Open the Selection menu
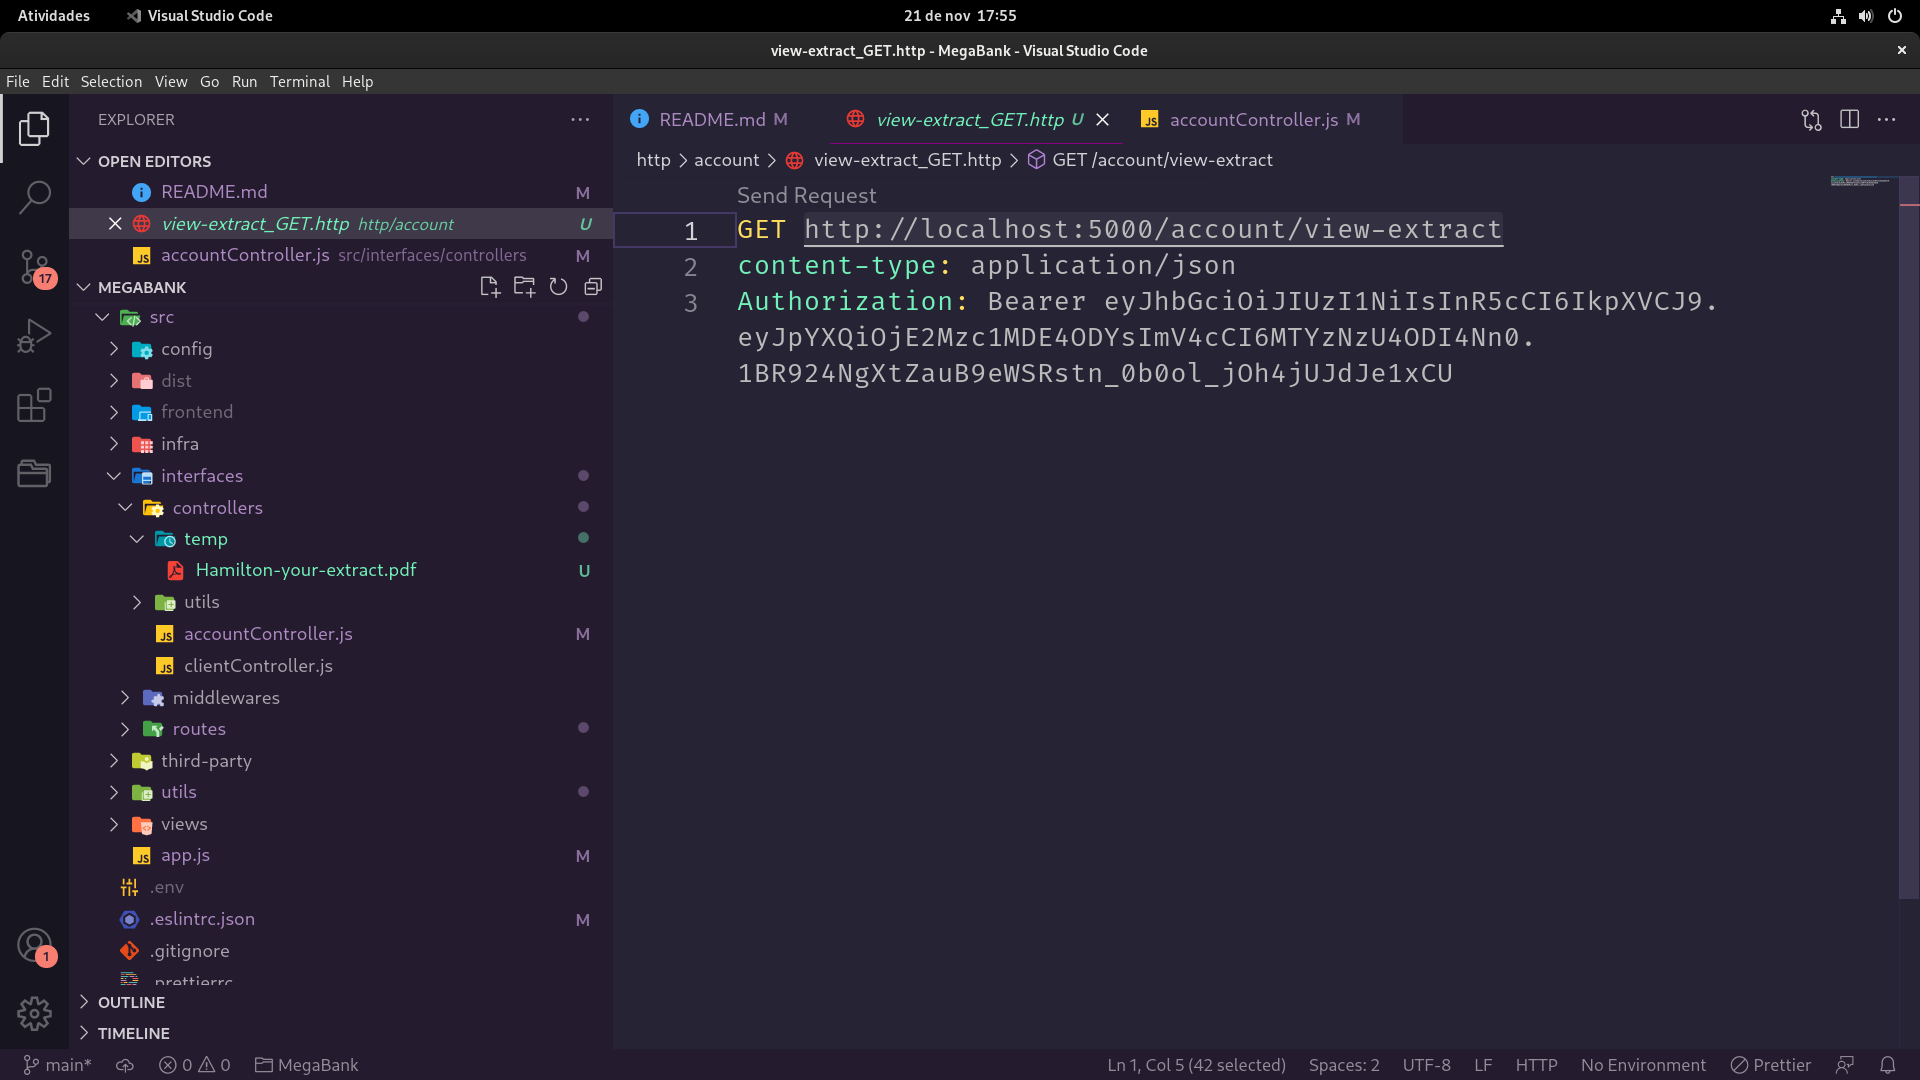Screen dimensions: 1920x1080 click(x=111, y=82)
